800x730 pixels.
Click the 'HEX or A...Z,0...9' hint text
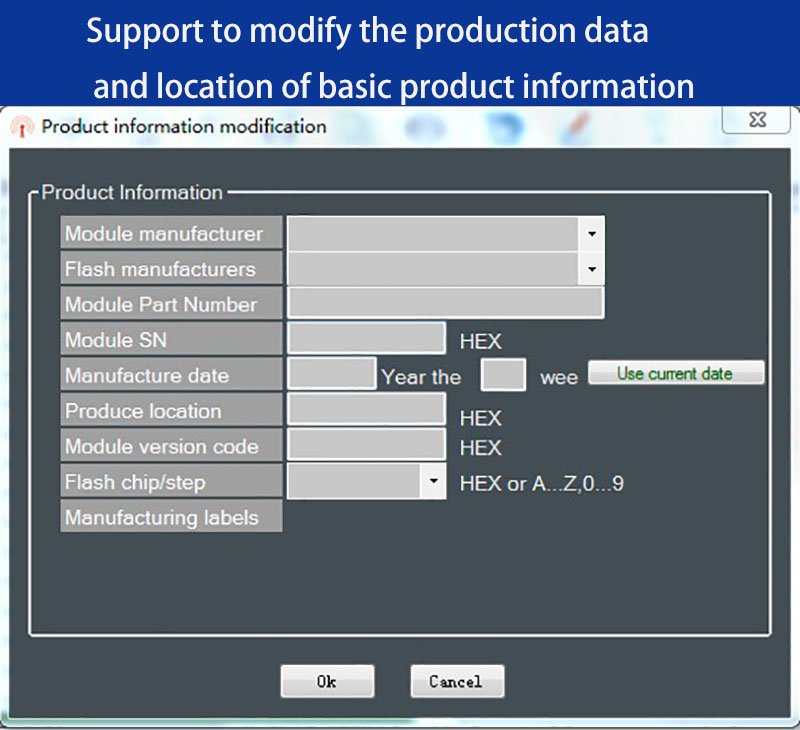coord(541,483)
